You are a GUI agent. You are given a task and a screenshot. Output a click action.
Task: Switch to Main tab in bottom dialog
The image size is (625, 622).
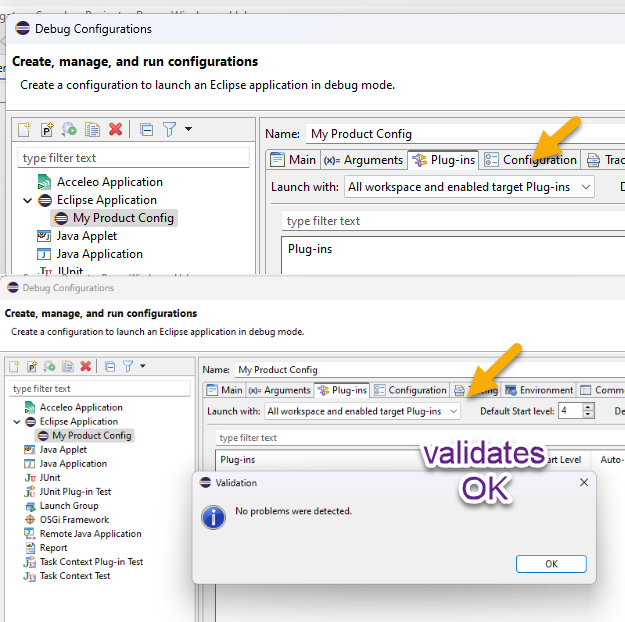pos(224,390)
